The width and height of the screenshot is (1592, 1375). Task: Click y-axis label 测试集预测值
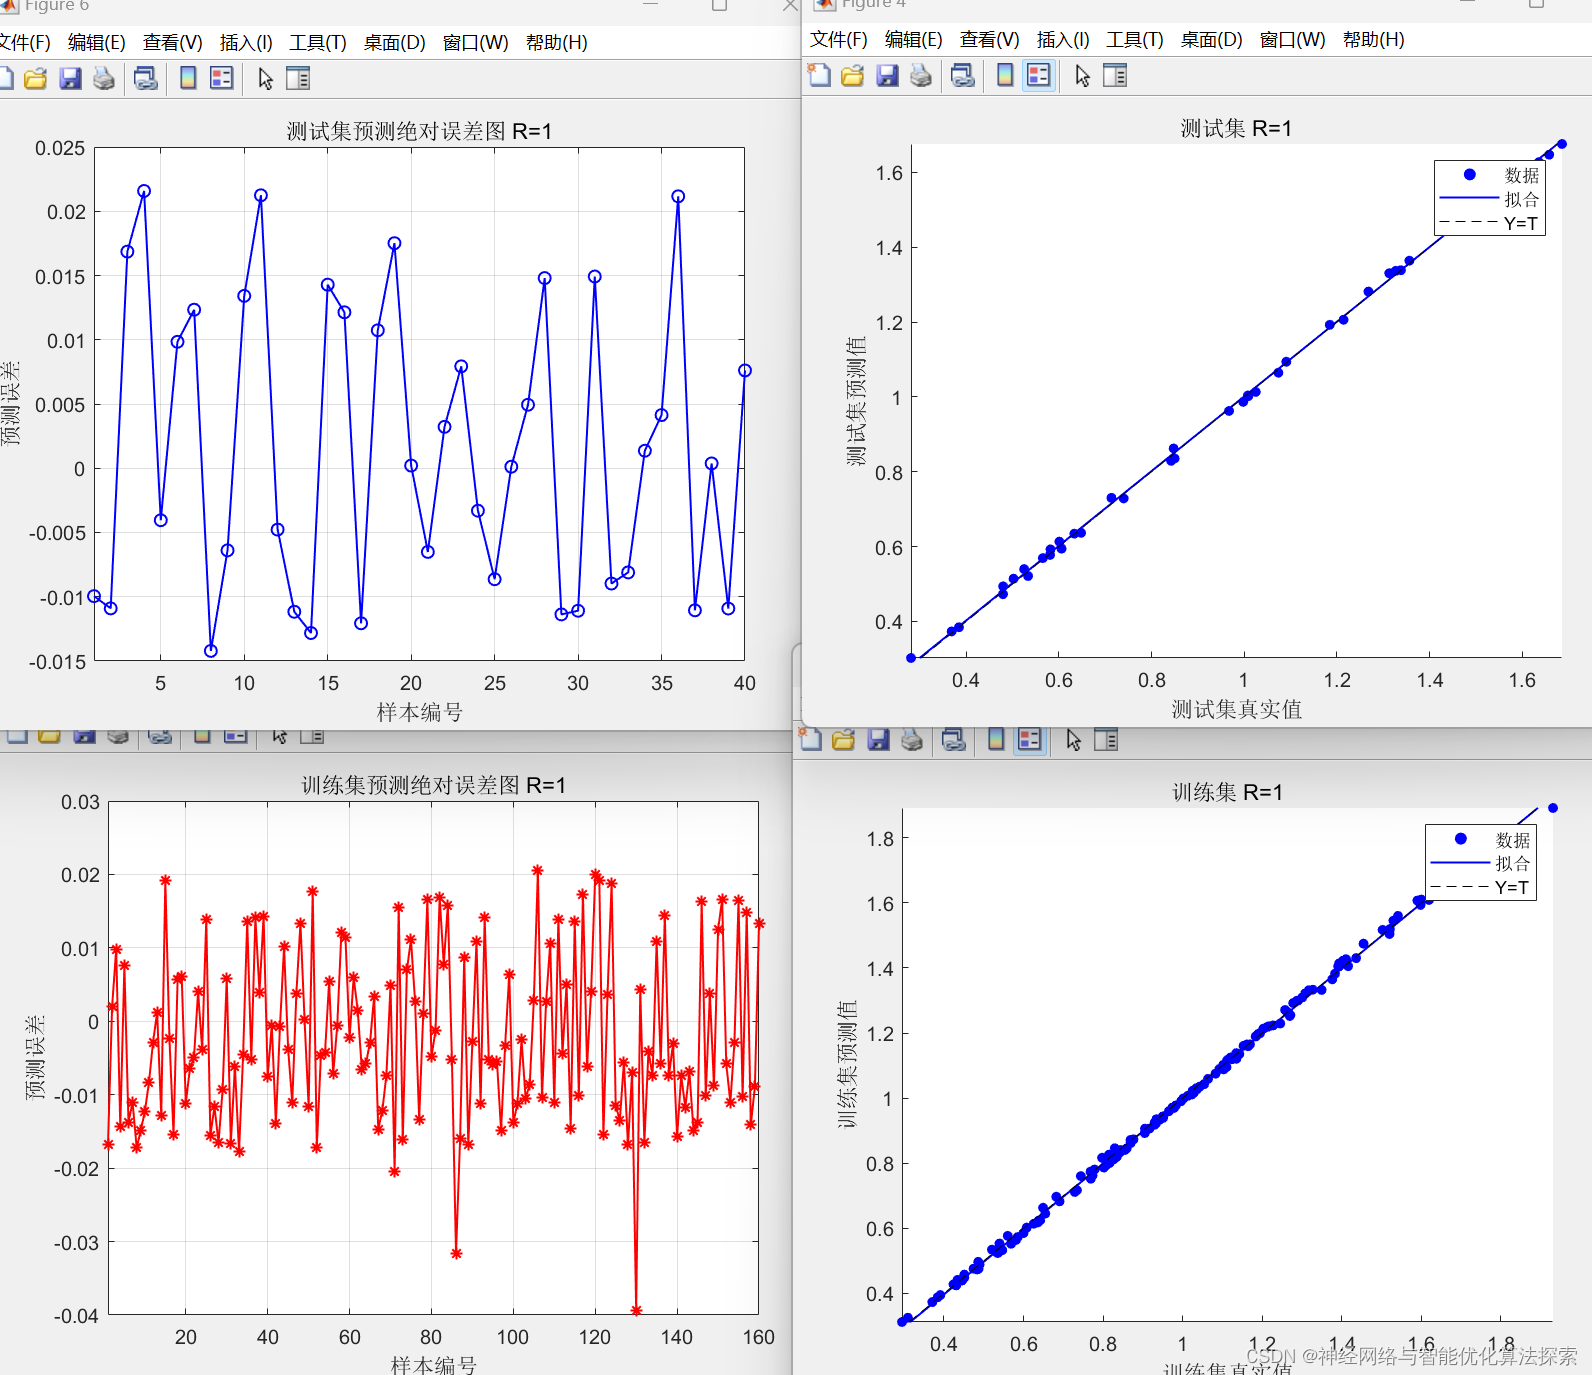click(x=856, y=401)
